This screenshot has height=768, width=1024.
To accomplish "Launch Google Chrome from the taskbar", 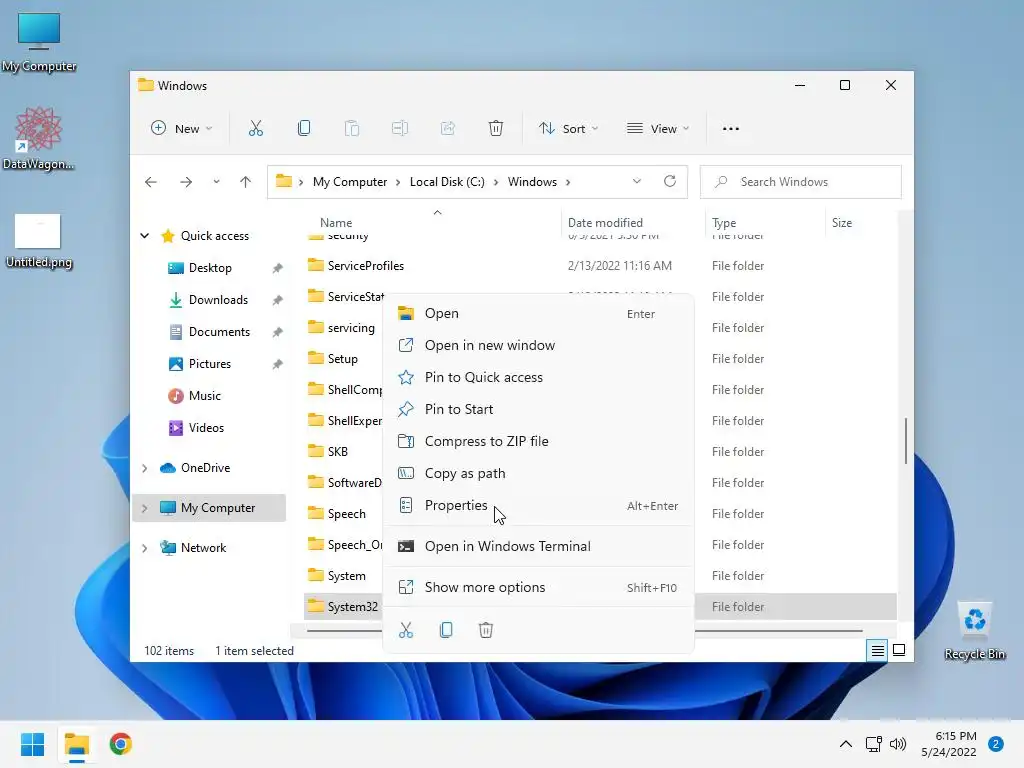I will click(120, 744).
